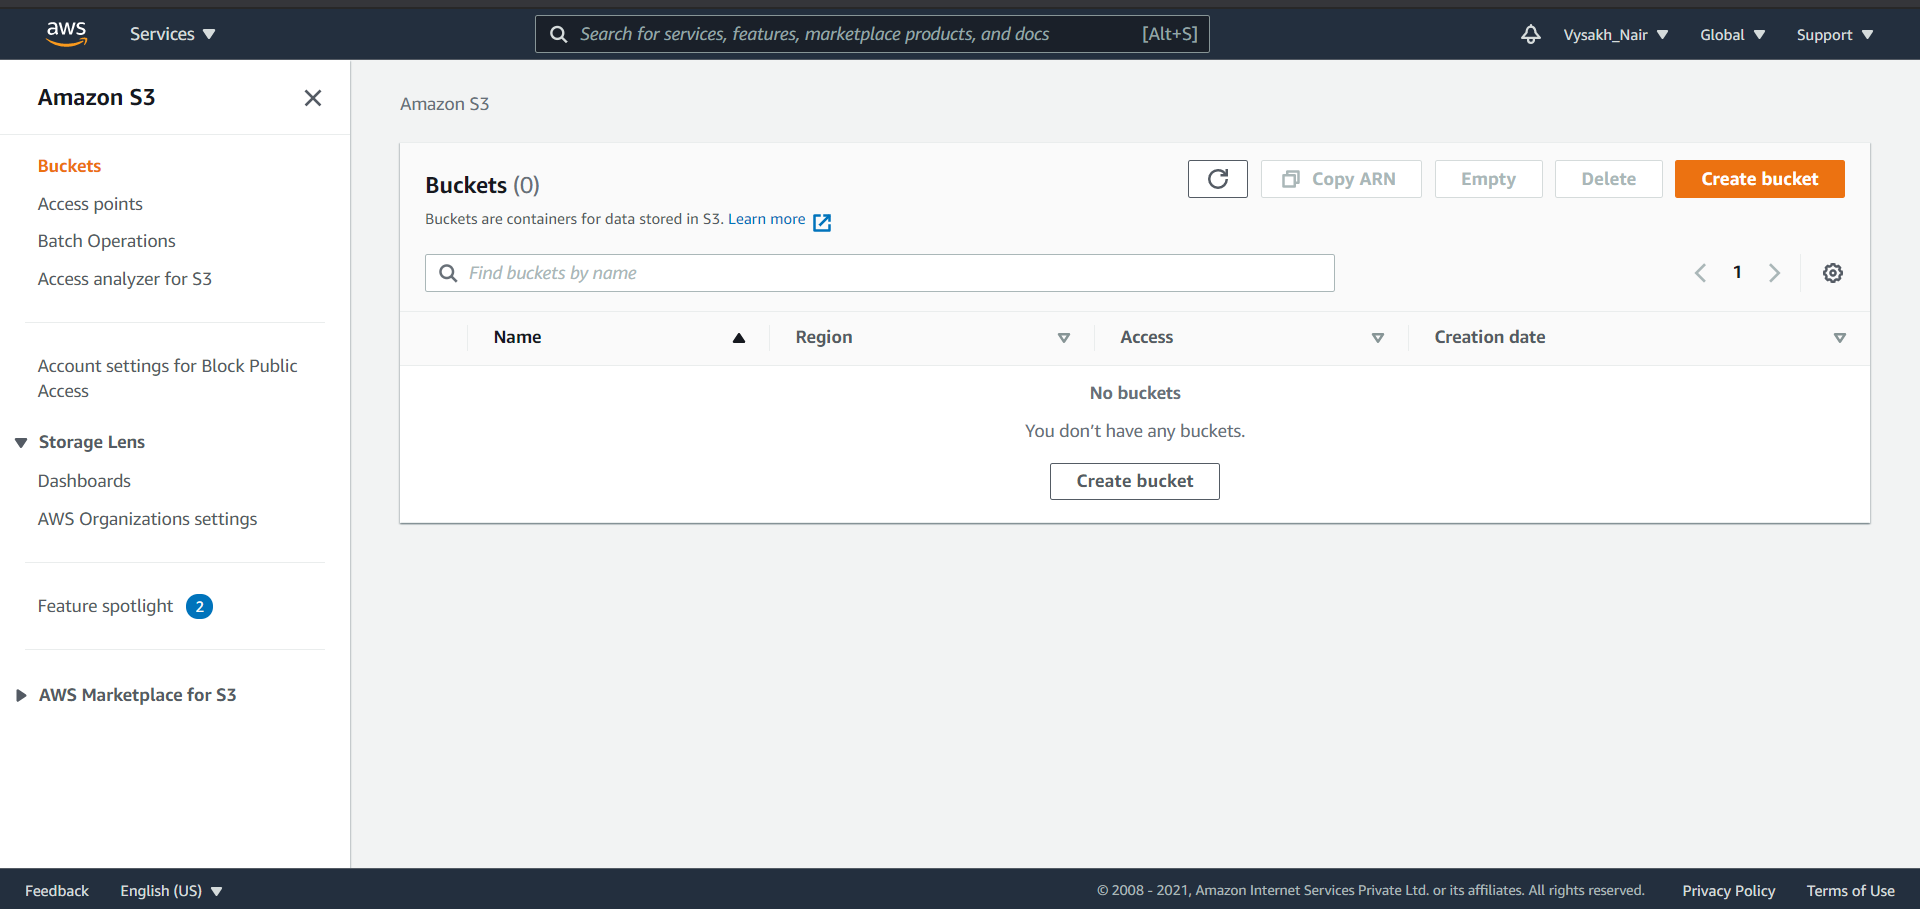The width and height of the screenshot is (1920, 909).
Task: Click the Learn more external link icon
Action: 822,222
